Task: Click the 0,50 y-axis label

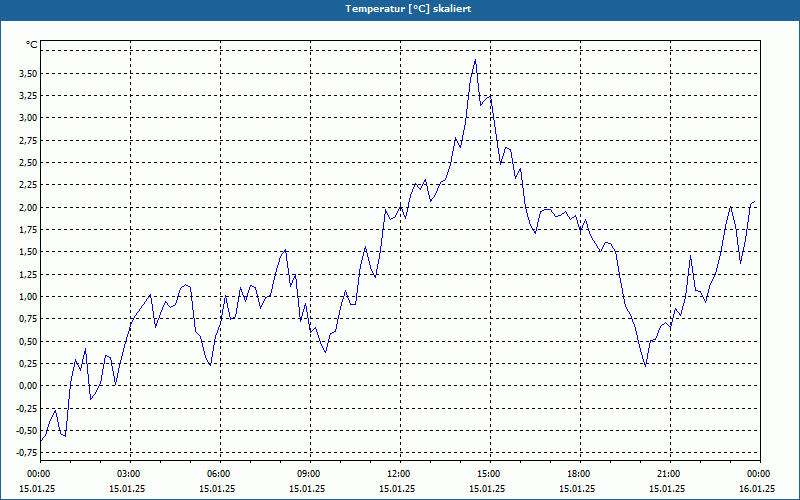Action: pos(28,341)
